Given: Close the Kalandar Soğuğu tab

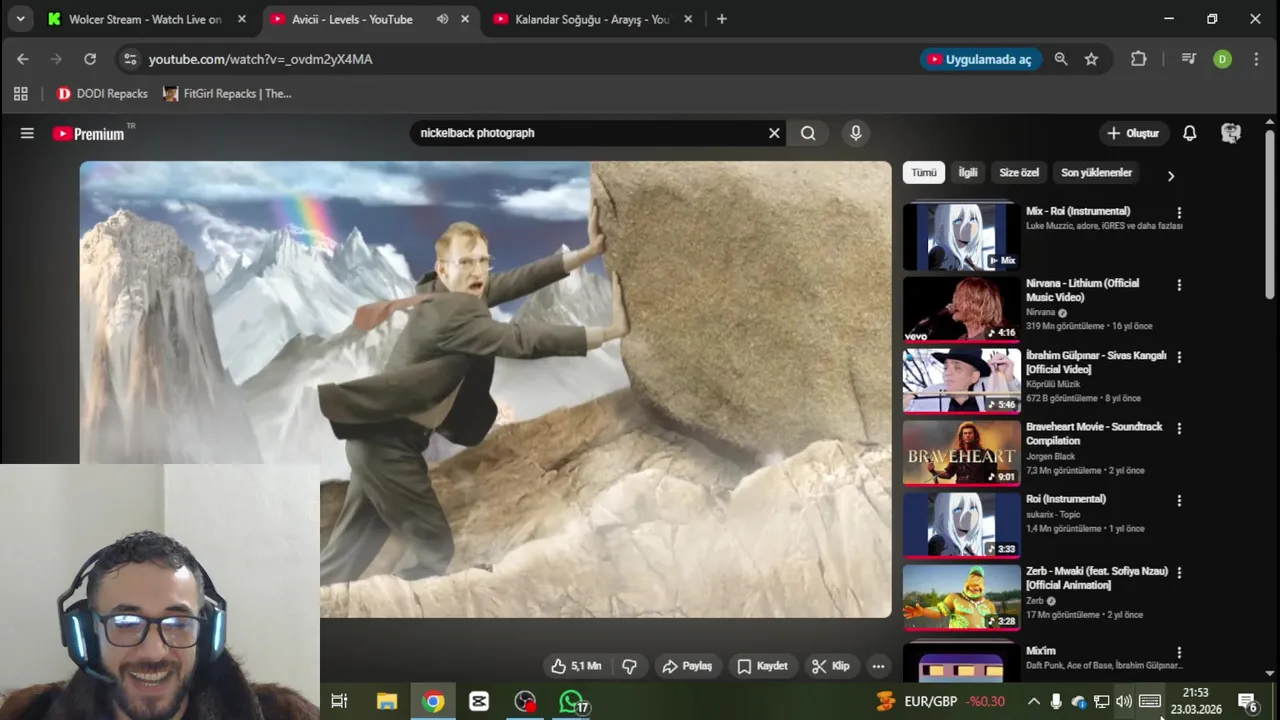Looking at the screenshot, I should point(688,19).
